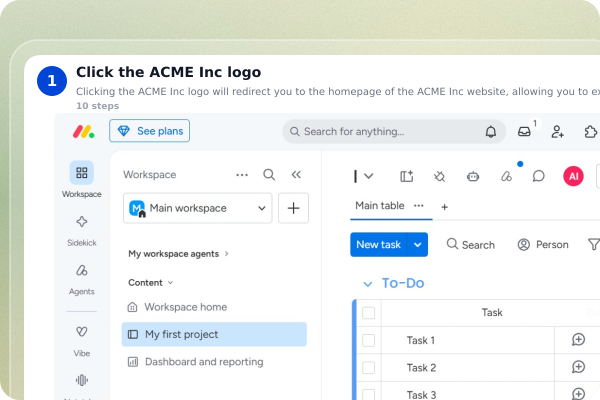Check the Task 3 checkbox
Viewport: 600px width, 400px height.
pos(368,395)
